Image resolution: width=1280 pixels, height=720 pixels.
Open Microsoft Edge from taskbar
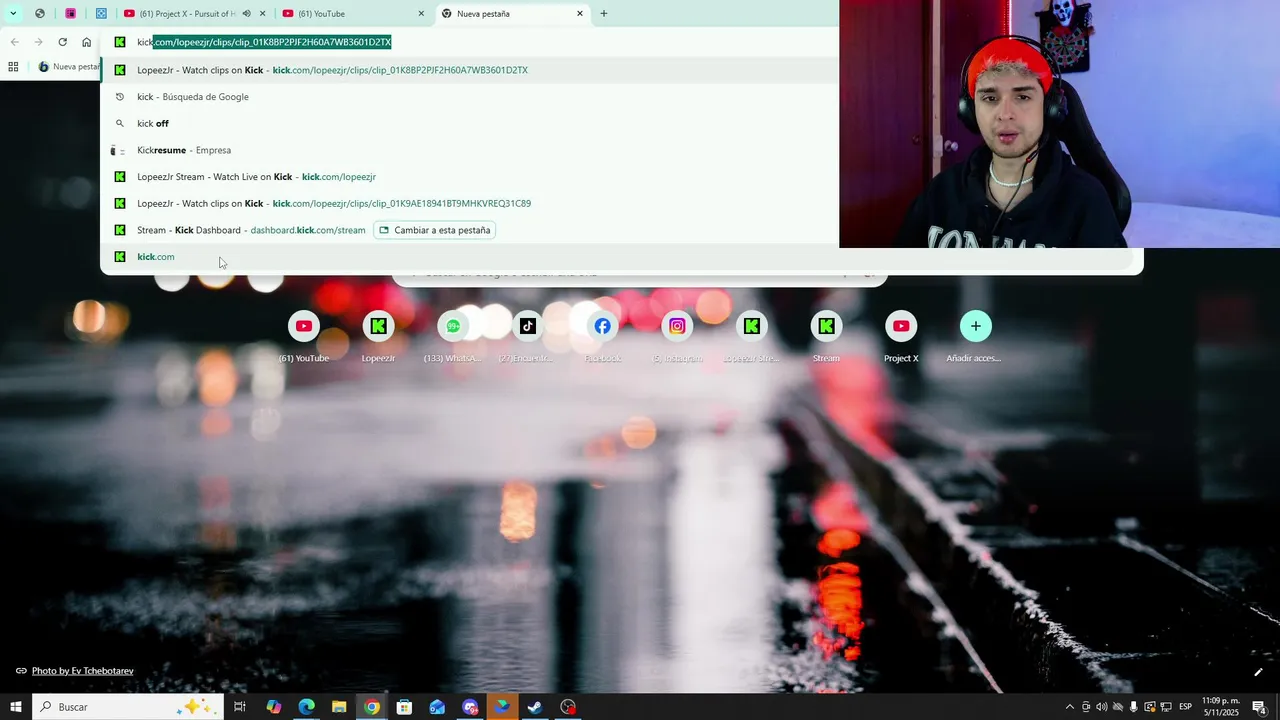point(306,707)
